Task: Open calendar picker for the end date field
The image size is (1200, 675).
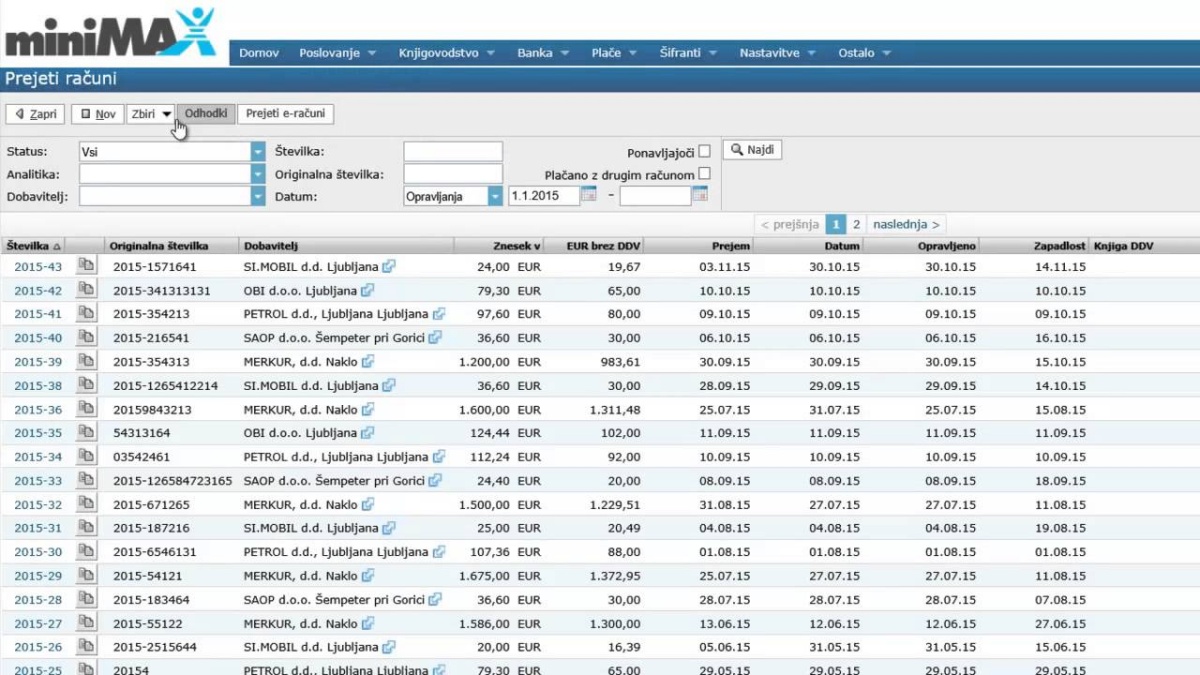Action: pyautogui.click(x=700, y=196)
